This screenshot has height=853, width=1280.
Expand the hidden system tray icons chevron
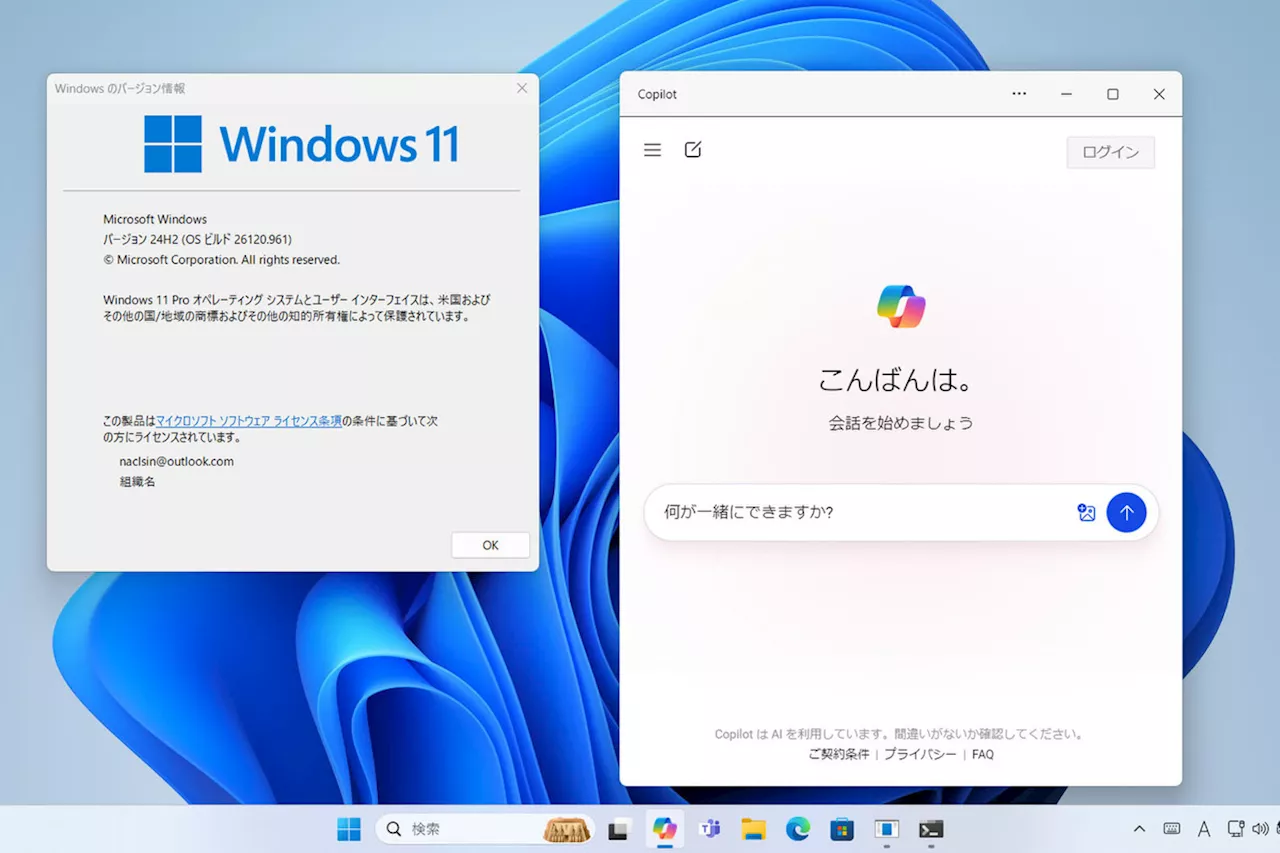tap(1139, 829)
